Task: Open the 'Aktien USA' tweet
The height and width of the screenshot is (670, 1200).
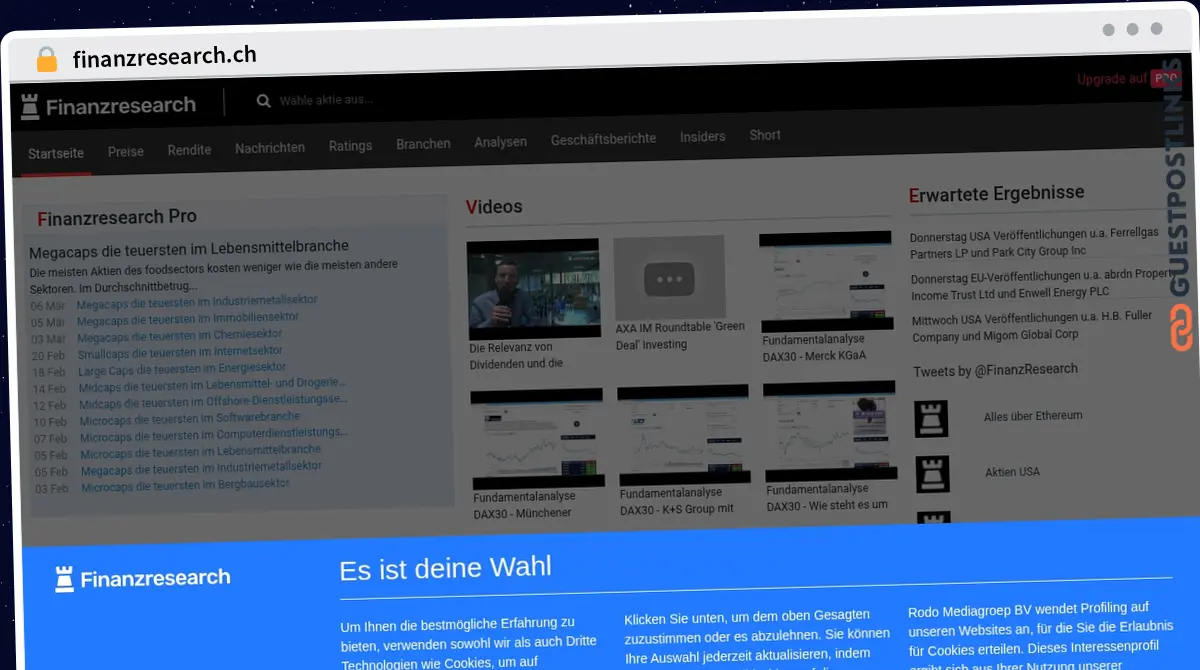Action: pyautogui.click(x=1012, y=472)
